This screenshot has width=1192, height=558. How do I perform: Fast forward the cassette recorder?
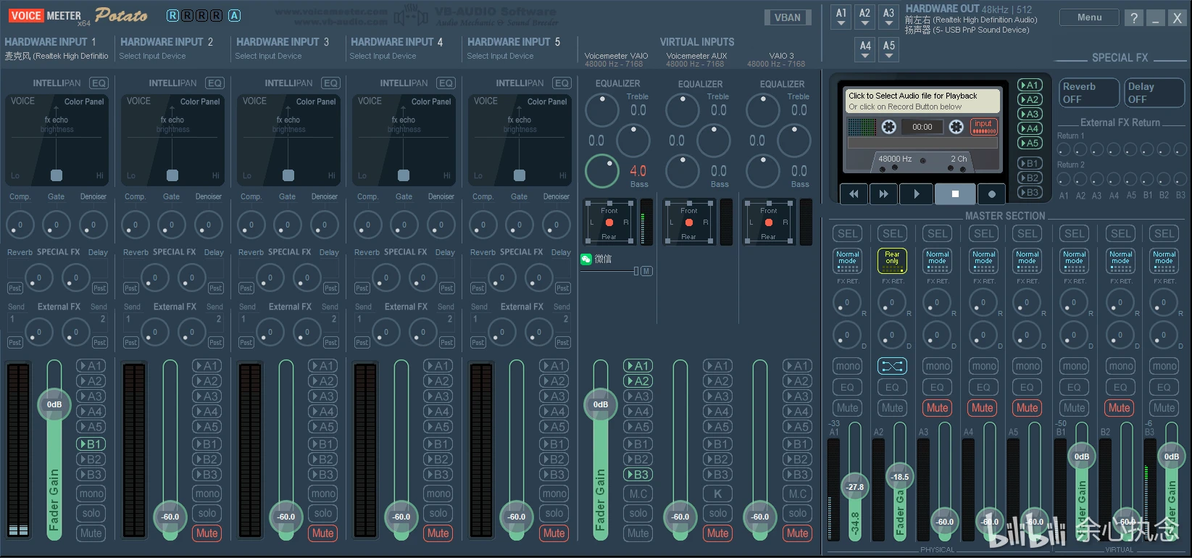tap(883, 194)
